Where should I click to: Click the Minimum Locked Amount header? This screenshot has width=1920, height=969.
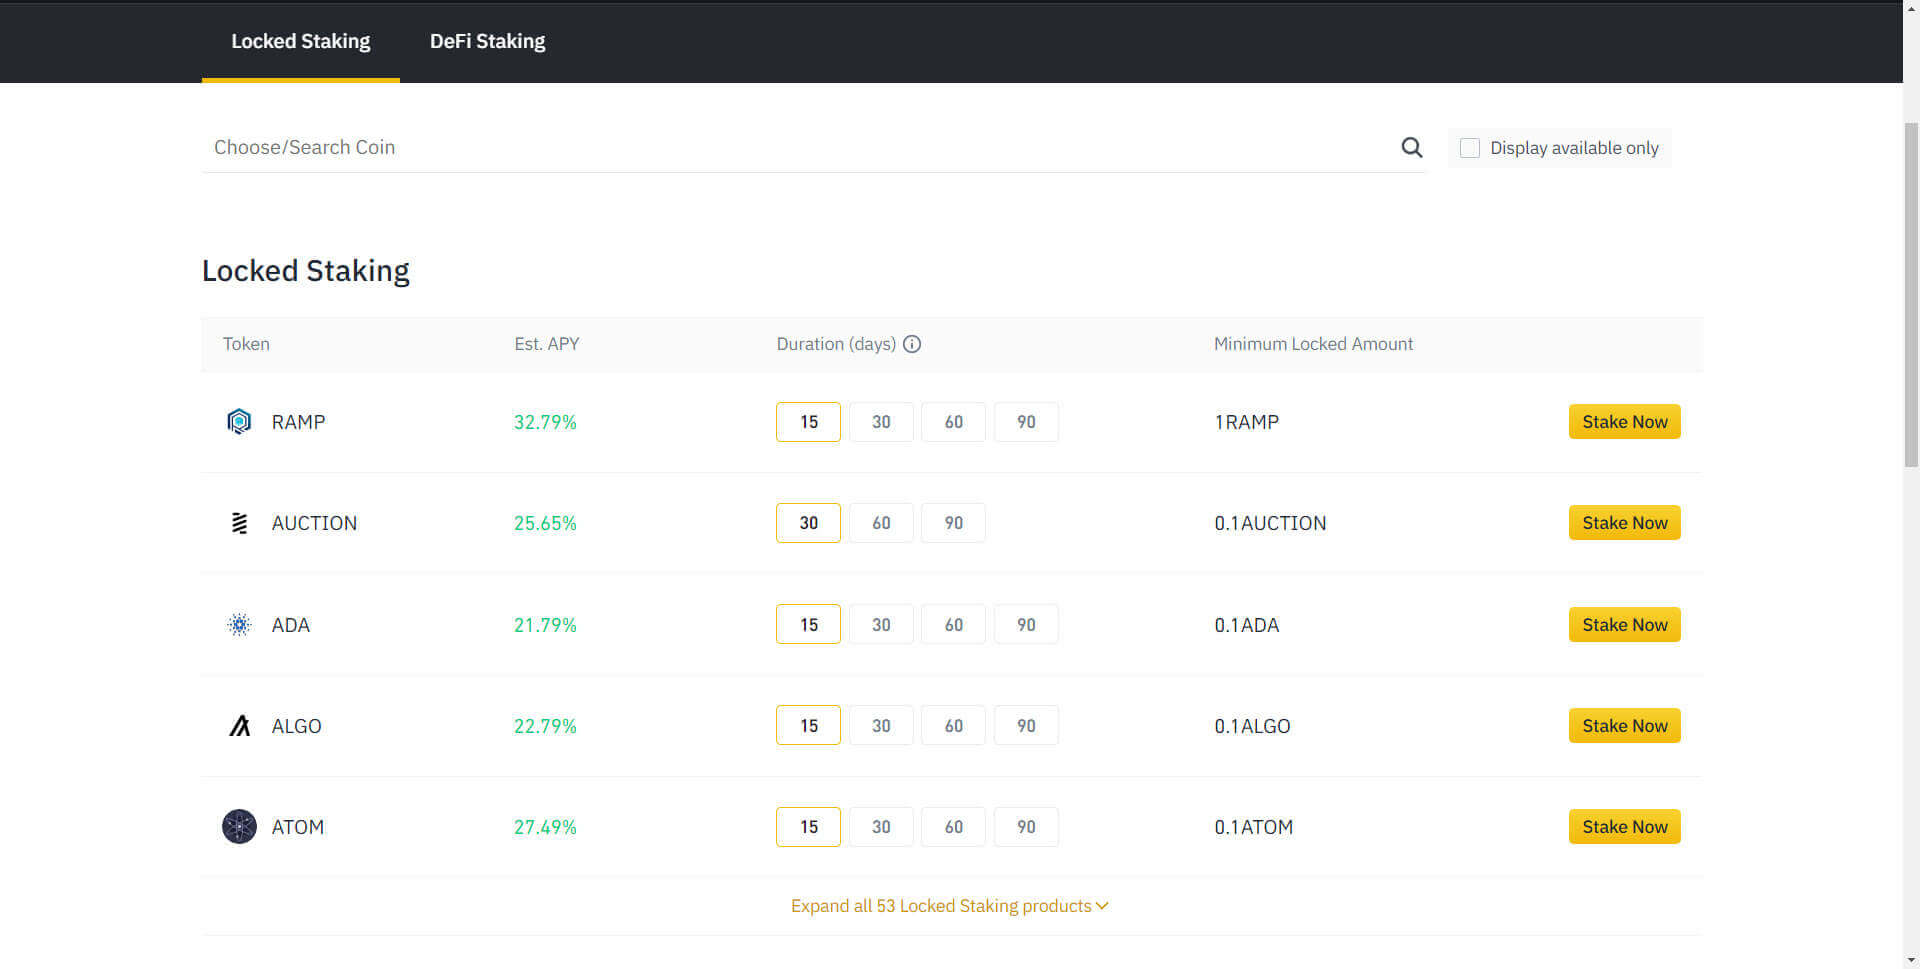pyautogui.click(x=1313, y=344)
